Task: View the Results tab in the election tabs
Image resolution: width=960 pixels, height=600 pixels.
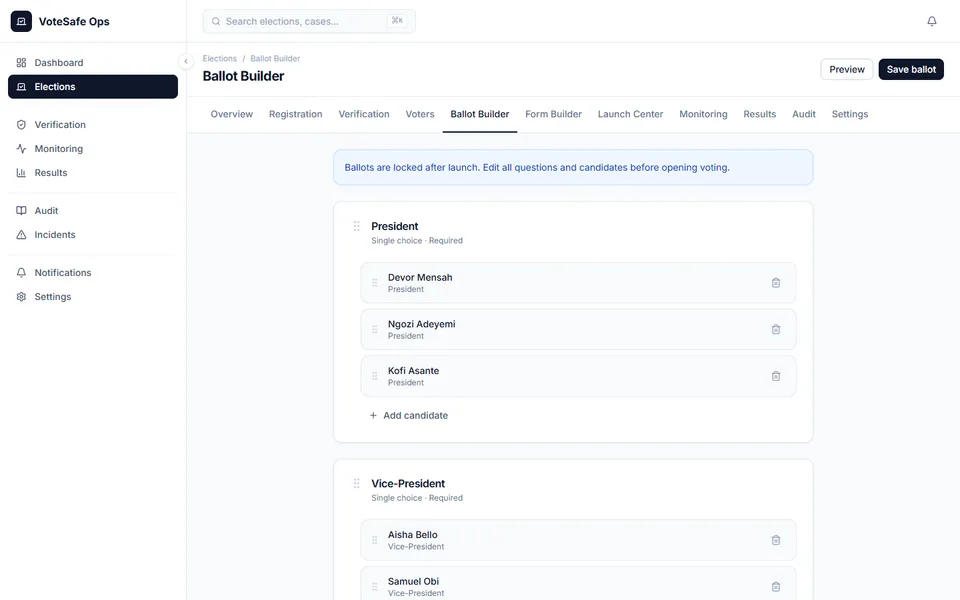Action: point(759,114)
